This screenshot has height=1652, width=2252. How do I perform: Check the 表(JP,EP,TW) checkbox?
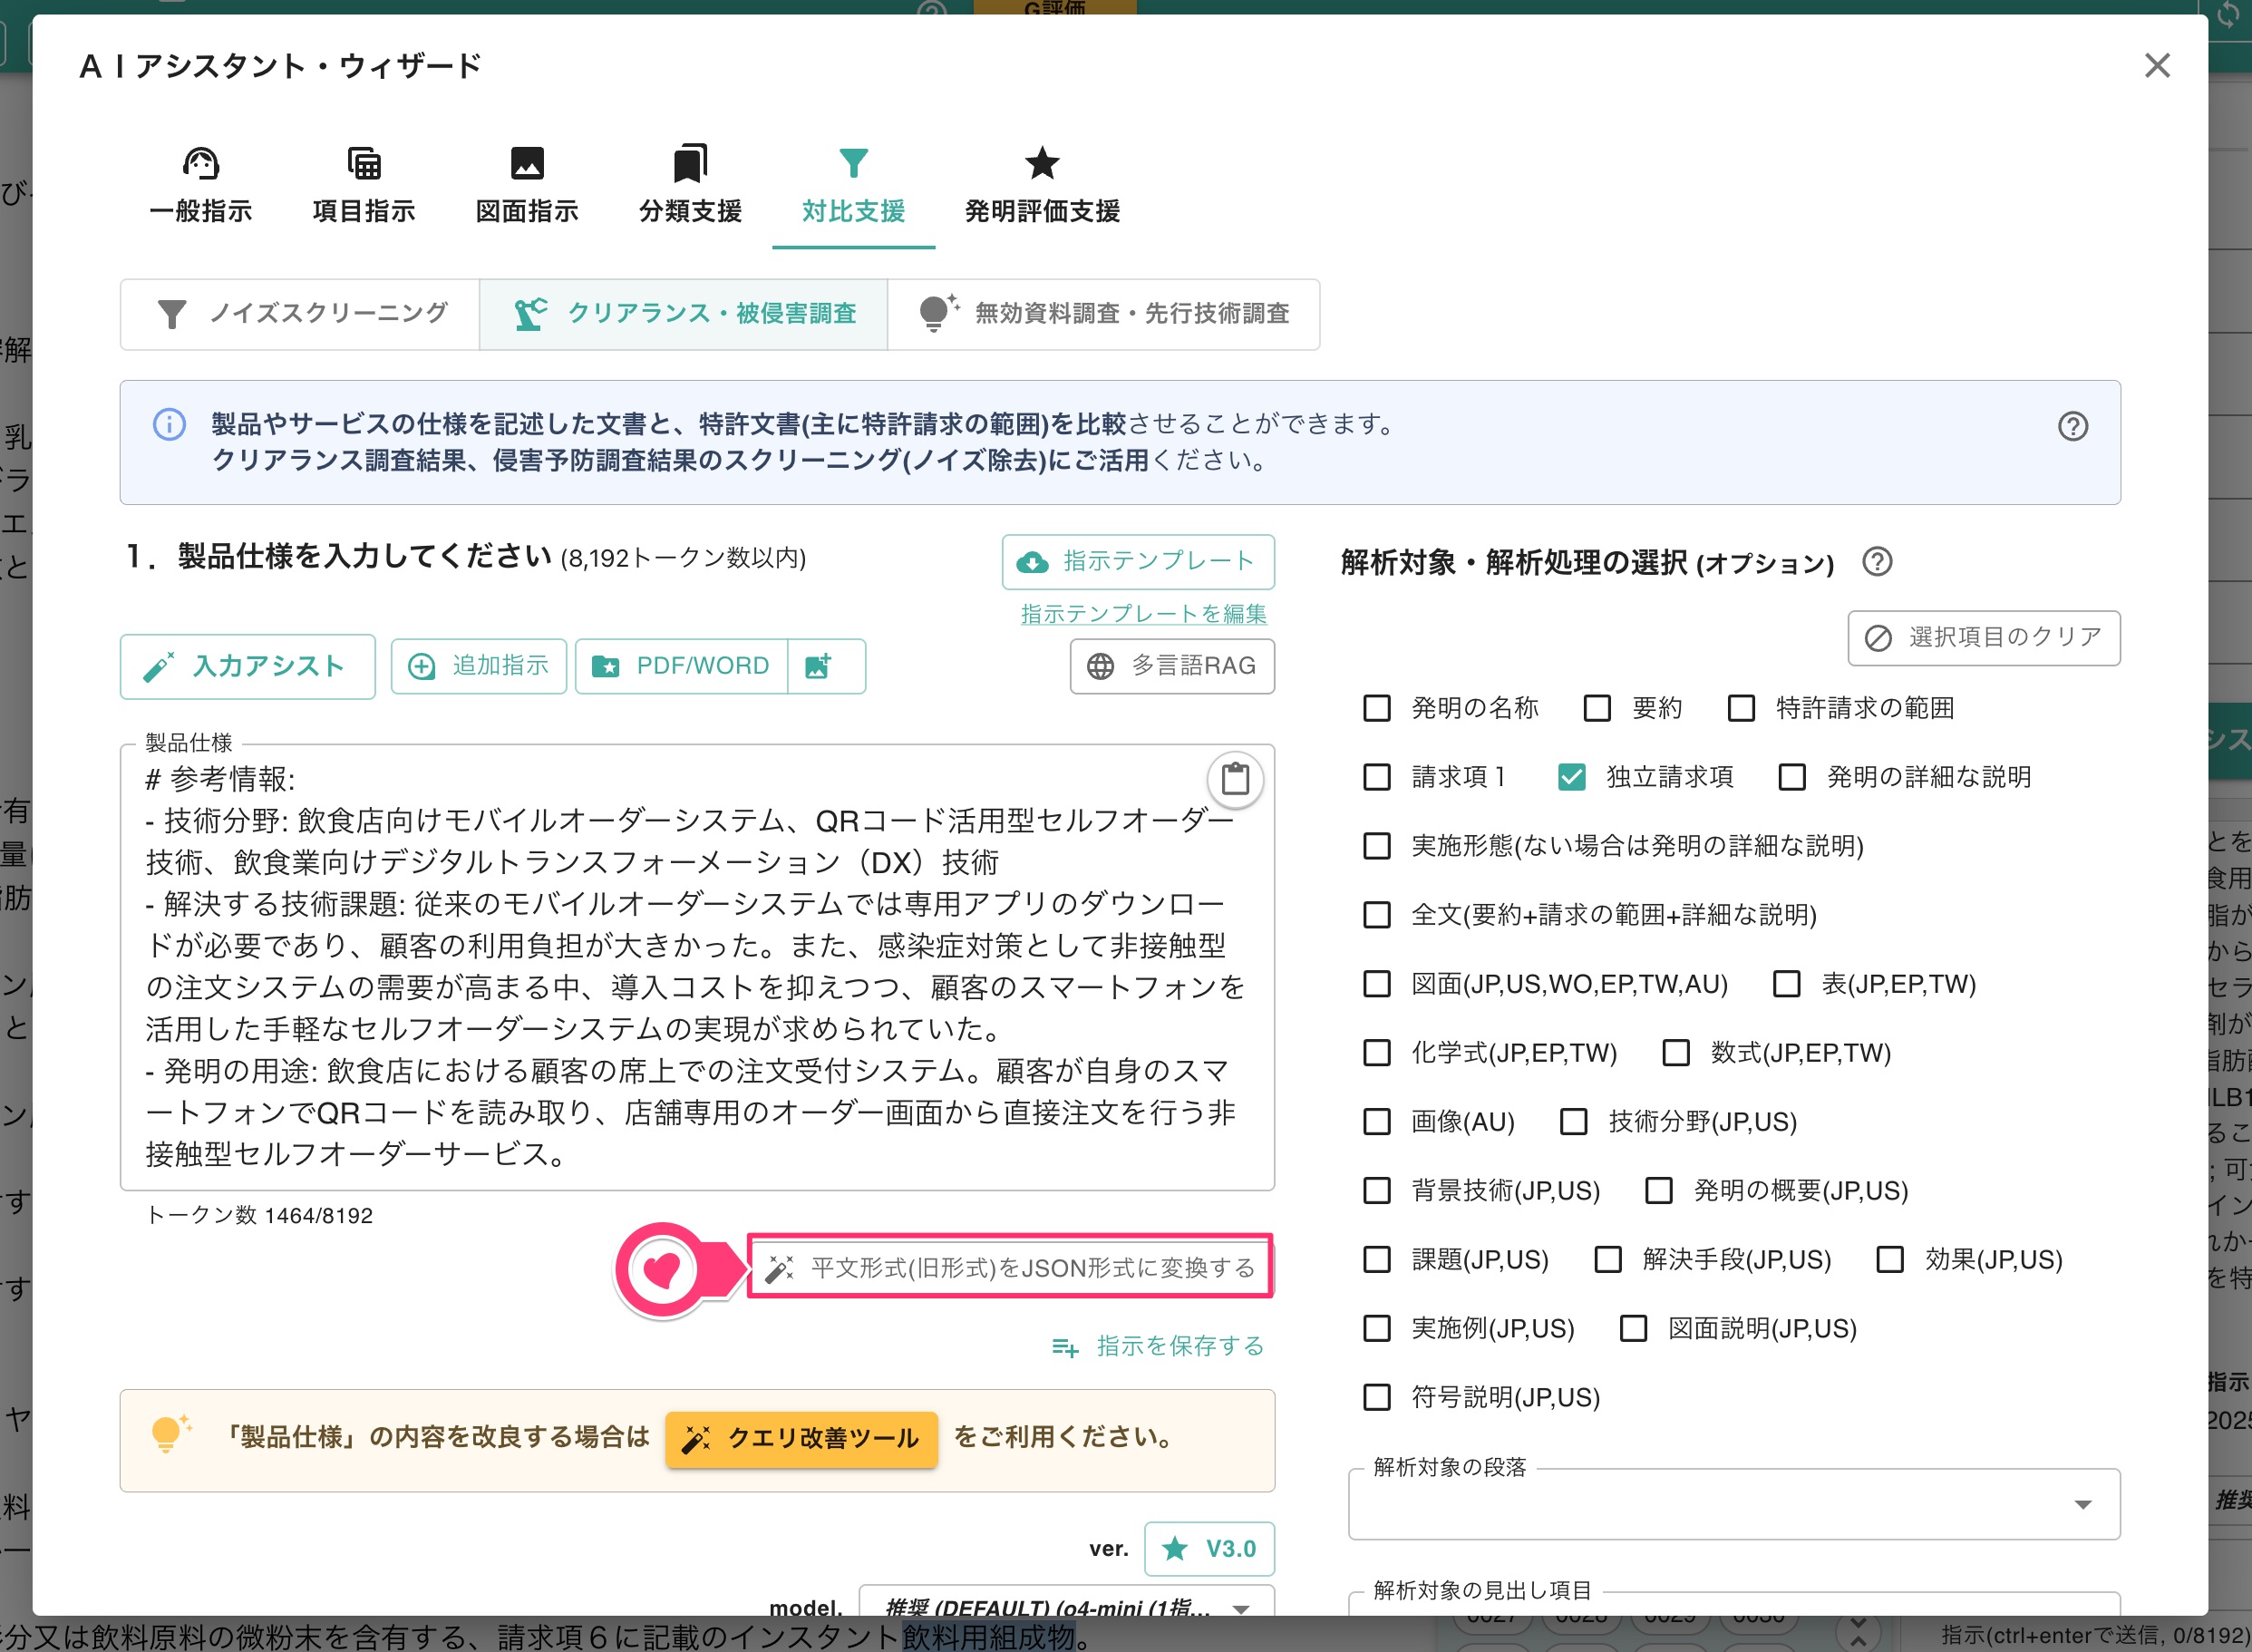pyautogui.click(x=1786, y=985)
